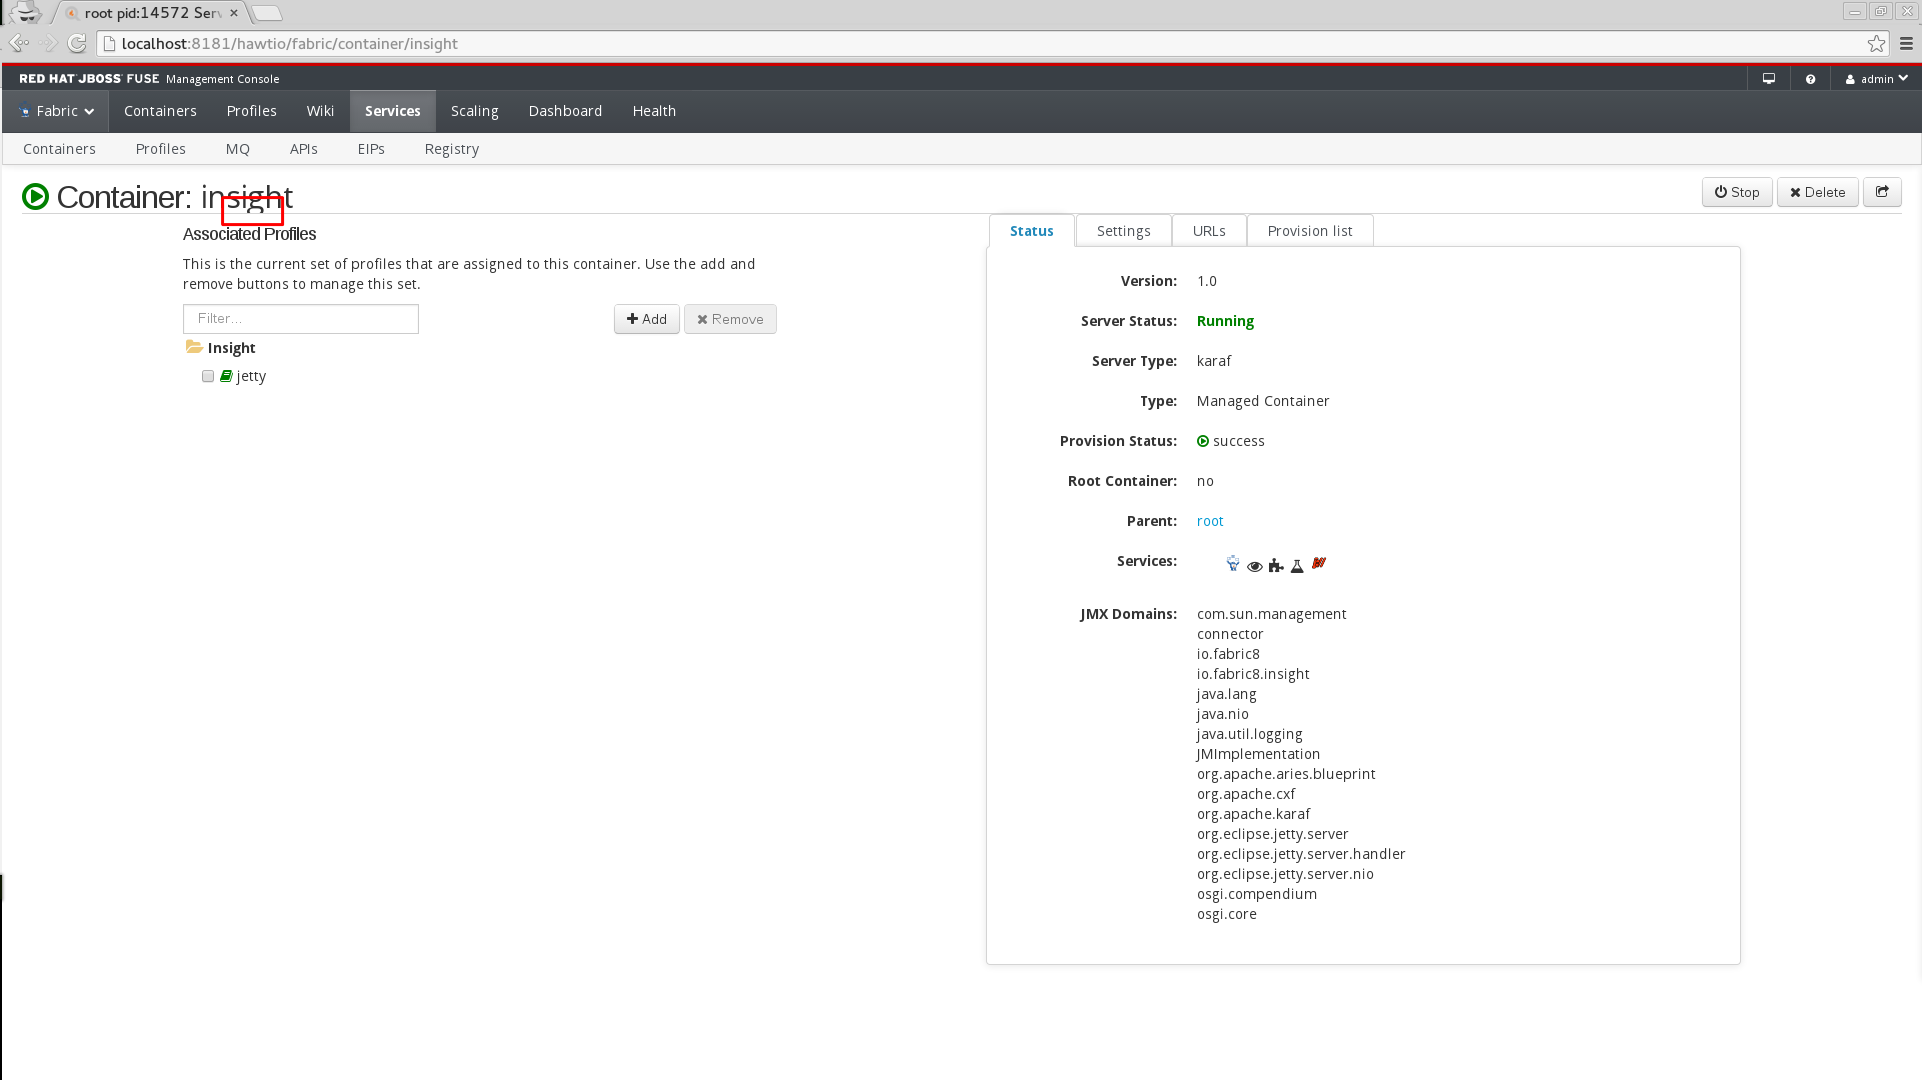Switch to the Settings tab
Viewport: 1922px width, 1080px height.
(x=1123, y=231)
